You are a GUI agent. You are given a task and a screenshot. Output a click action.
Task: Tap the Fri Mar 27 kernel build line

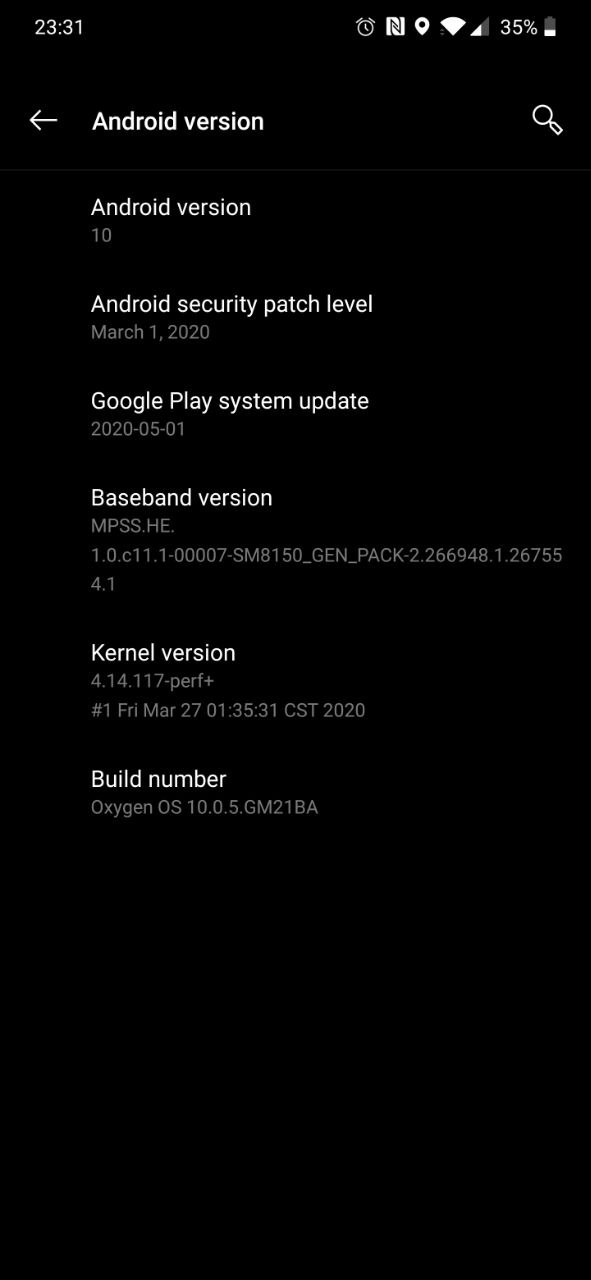pos(228,710)
